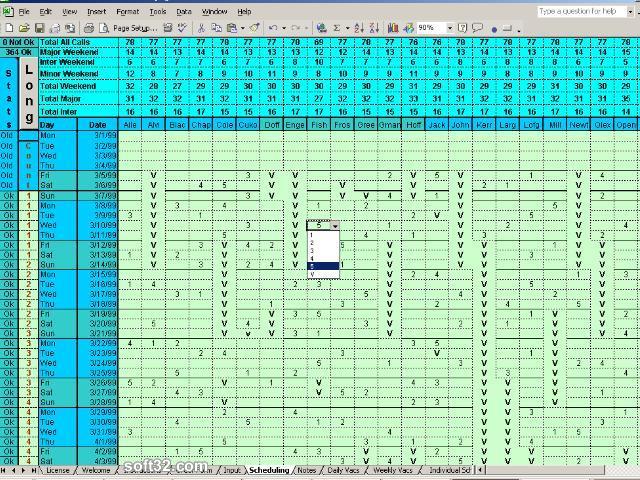Switch to the Daily Vacs sheet tab
Viewport: 640px width, 480px height.
[x=343, y=470]
